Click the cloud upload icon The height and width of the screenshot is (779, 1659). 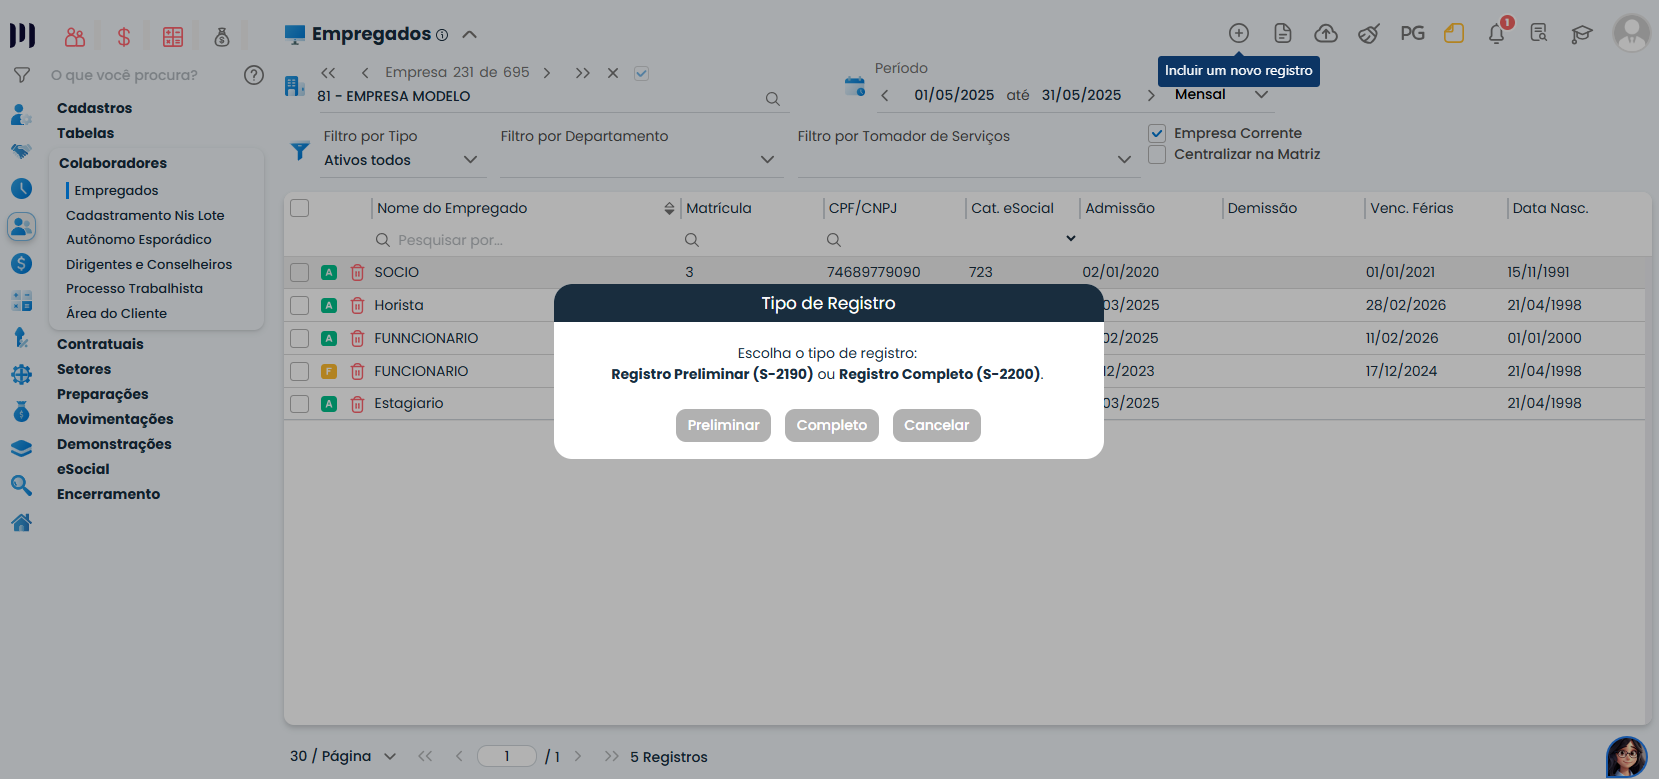click(x=1326, y=33)
